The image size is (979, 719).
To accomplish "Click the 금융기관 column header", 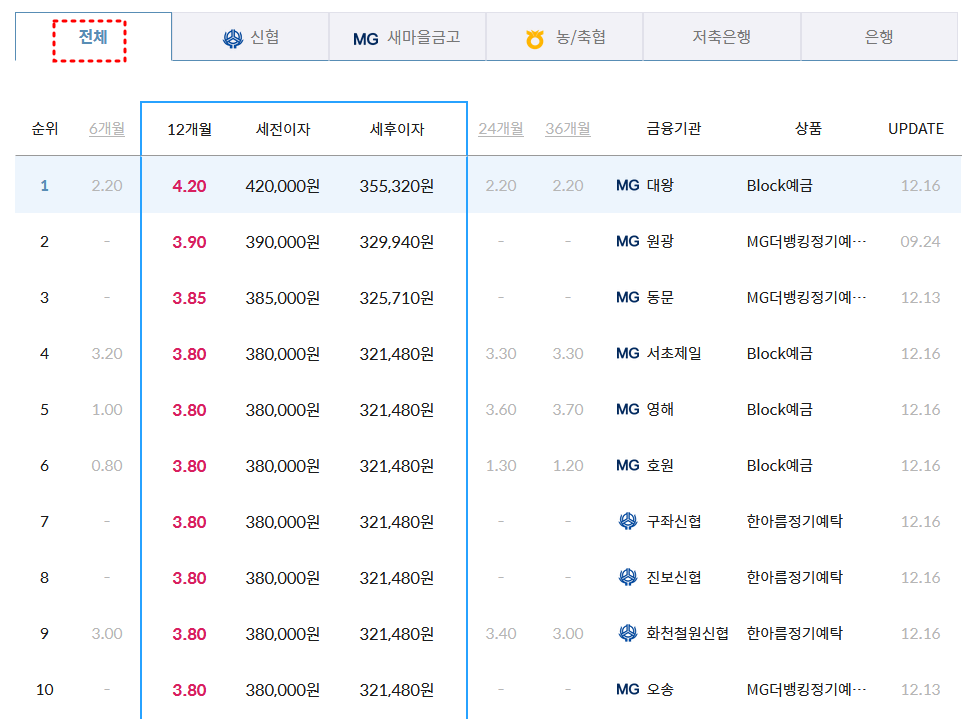I will tap(674, 129).
